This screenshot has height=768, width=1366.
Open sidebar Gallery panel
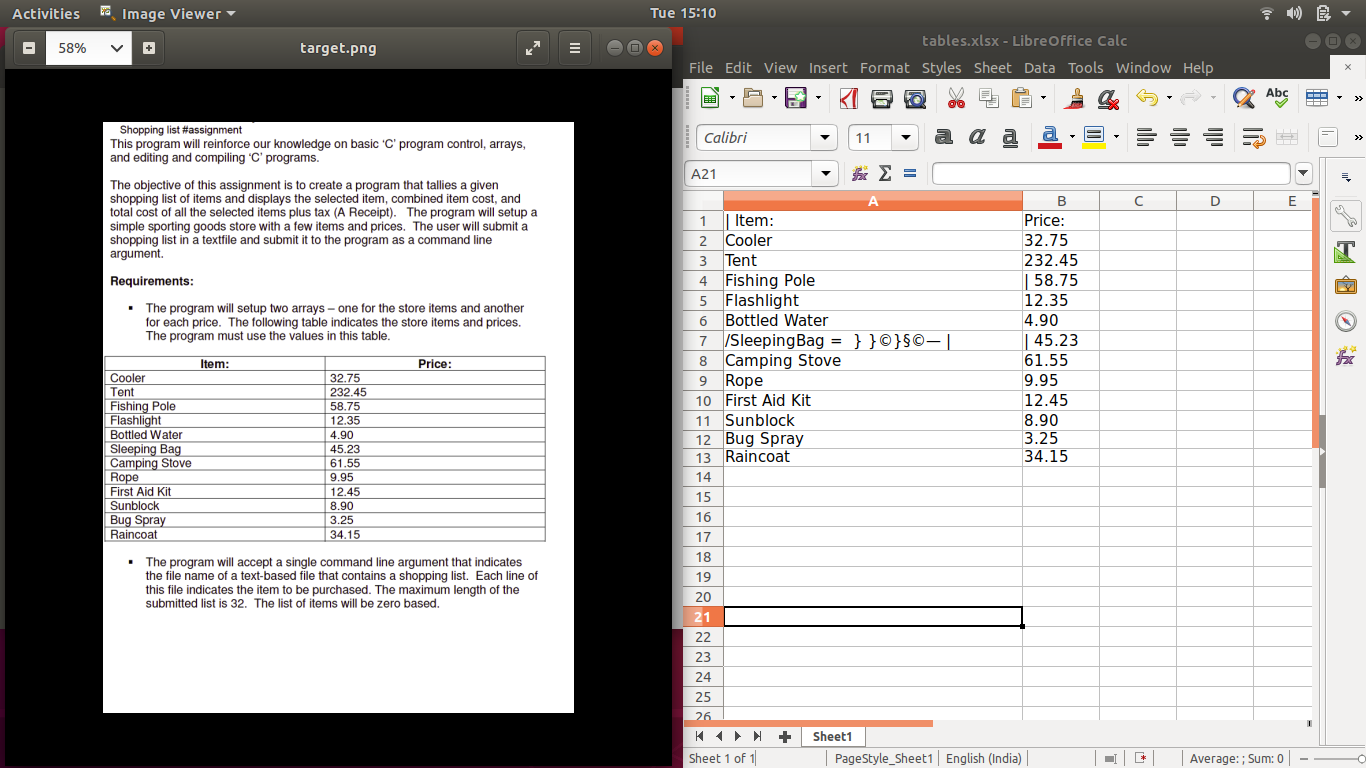pos(1346,286)
